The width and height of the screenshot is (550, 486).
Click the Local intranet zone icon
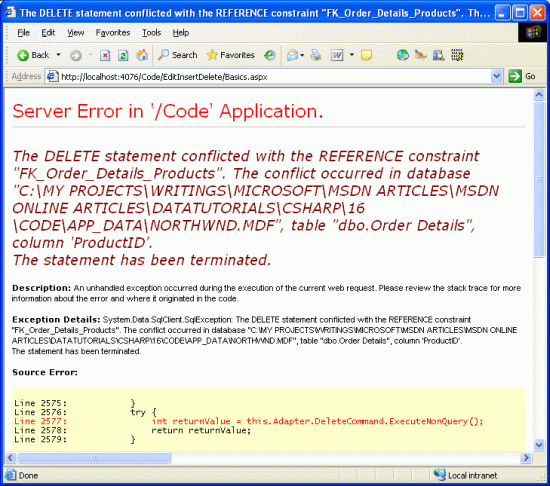click(x=439, y=475)
